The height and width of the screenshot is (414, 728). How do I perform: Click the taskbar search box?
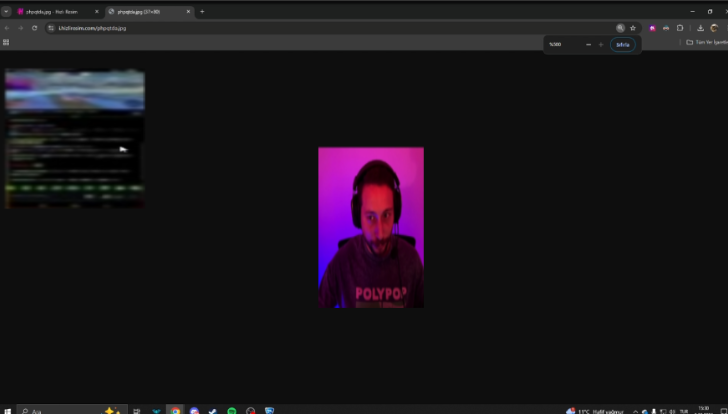click(72, 411)
